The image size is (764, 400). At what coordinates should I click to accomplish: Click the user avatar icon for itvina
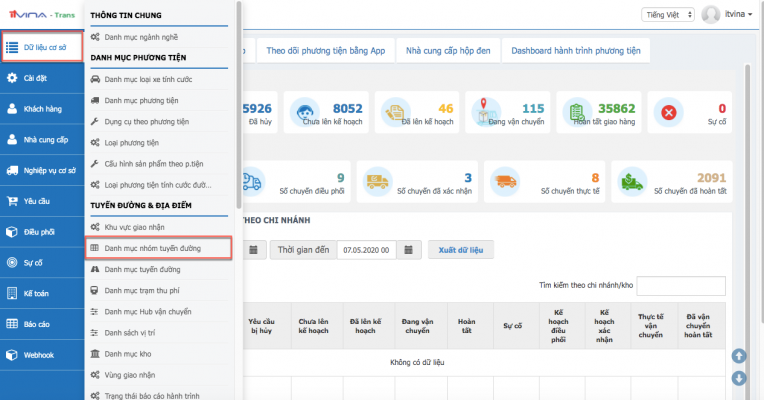coord(711,15)
